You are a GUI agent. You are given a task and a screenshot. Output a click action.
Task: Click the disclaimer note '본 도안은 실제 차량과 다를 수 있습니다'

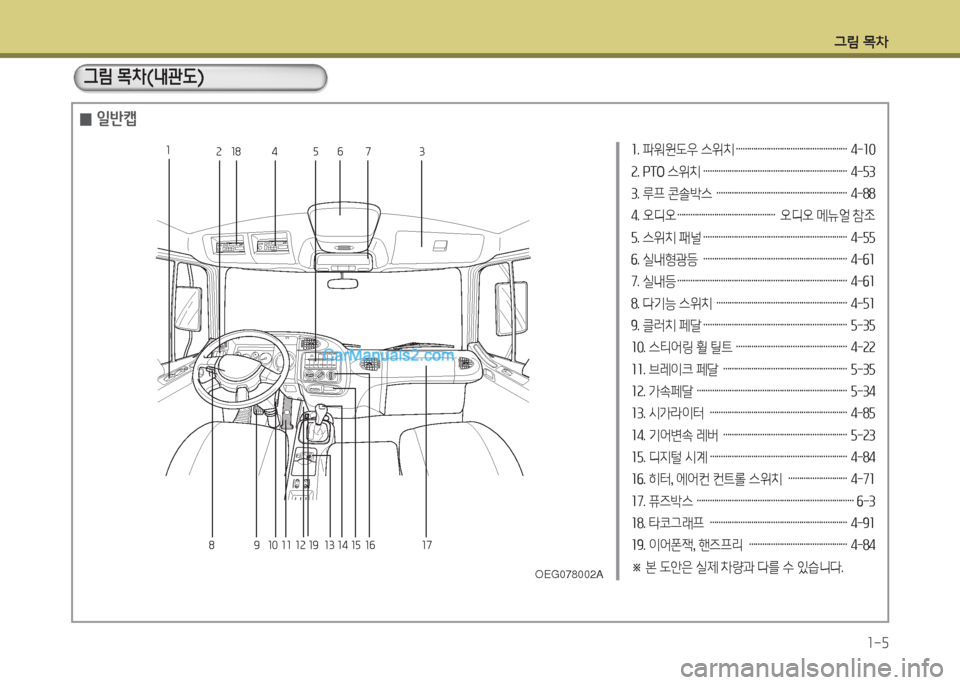[x=738, y=567]
